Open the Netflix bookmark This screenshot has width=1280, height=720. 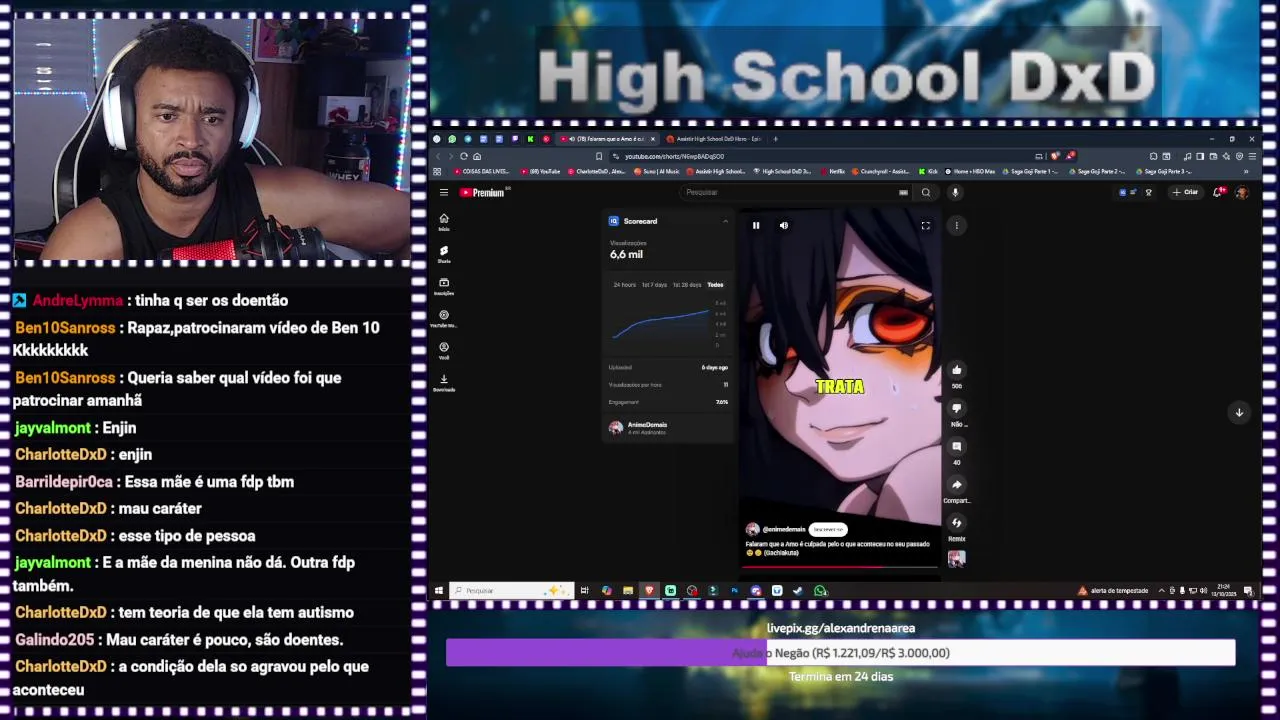tap(832, 171)
